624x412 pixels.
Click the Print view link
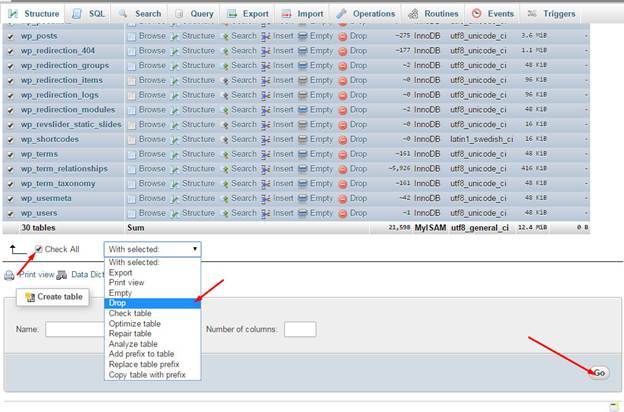(x=37, y=275)
